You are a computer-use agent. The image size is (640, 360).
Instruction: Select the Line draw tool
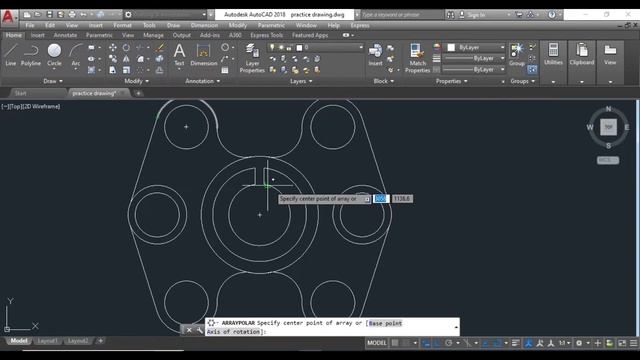[x=11, y=54]
